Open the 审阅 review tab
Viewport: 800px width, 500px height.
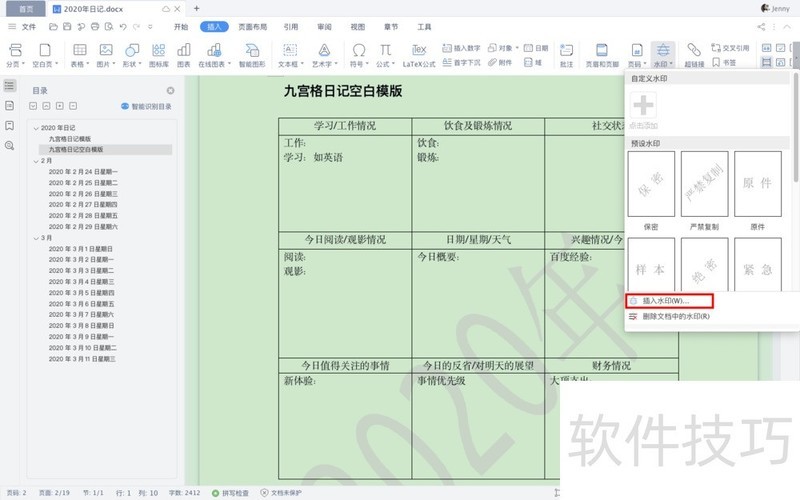[x=324, y=27]
